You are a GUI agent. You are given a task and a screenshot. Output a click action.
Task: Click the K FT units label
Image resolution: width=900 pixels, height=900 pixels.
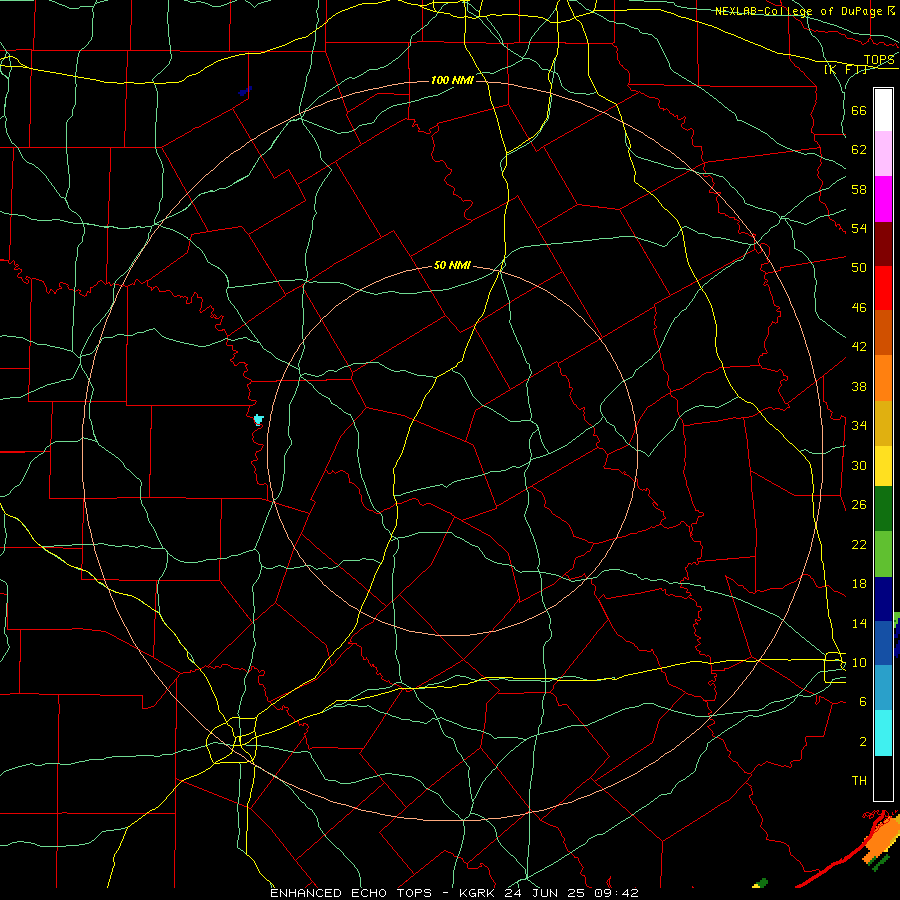coord(845,69)
